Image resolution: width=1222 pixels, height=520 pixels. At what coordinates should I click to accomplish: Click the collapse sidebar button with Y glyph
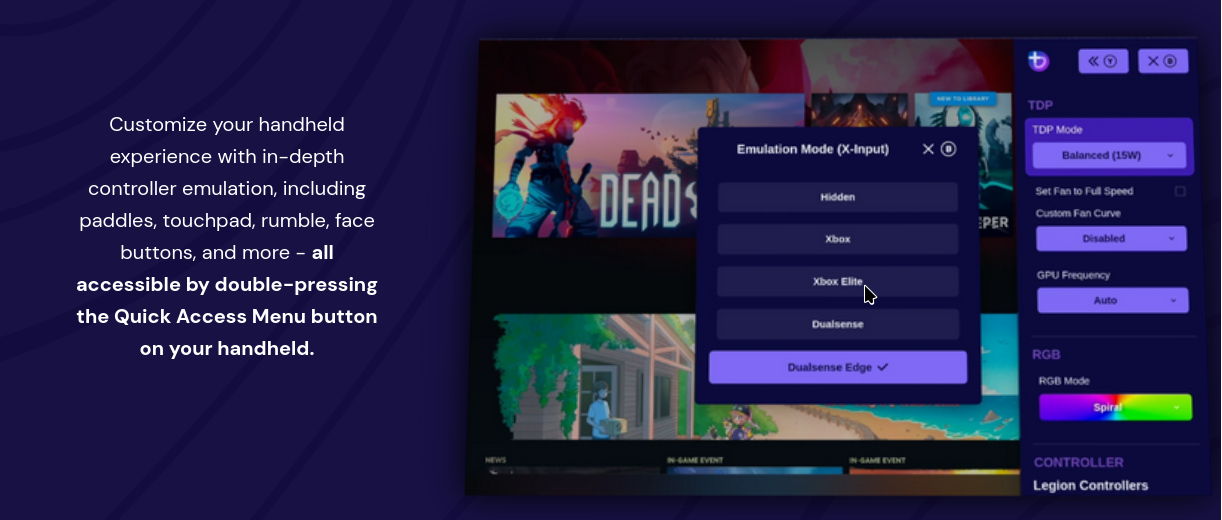click(x=1103, y=61)
